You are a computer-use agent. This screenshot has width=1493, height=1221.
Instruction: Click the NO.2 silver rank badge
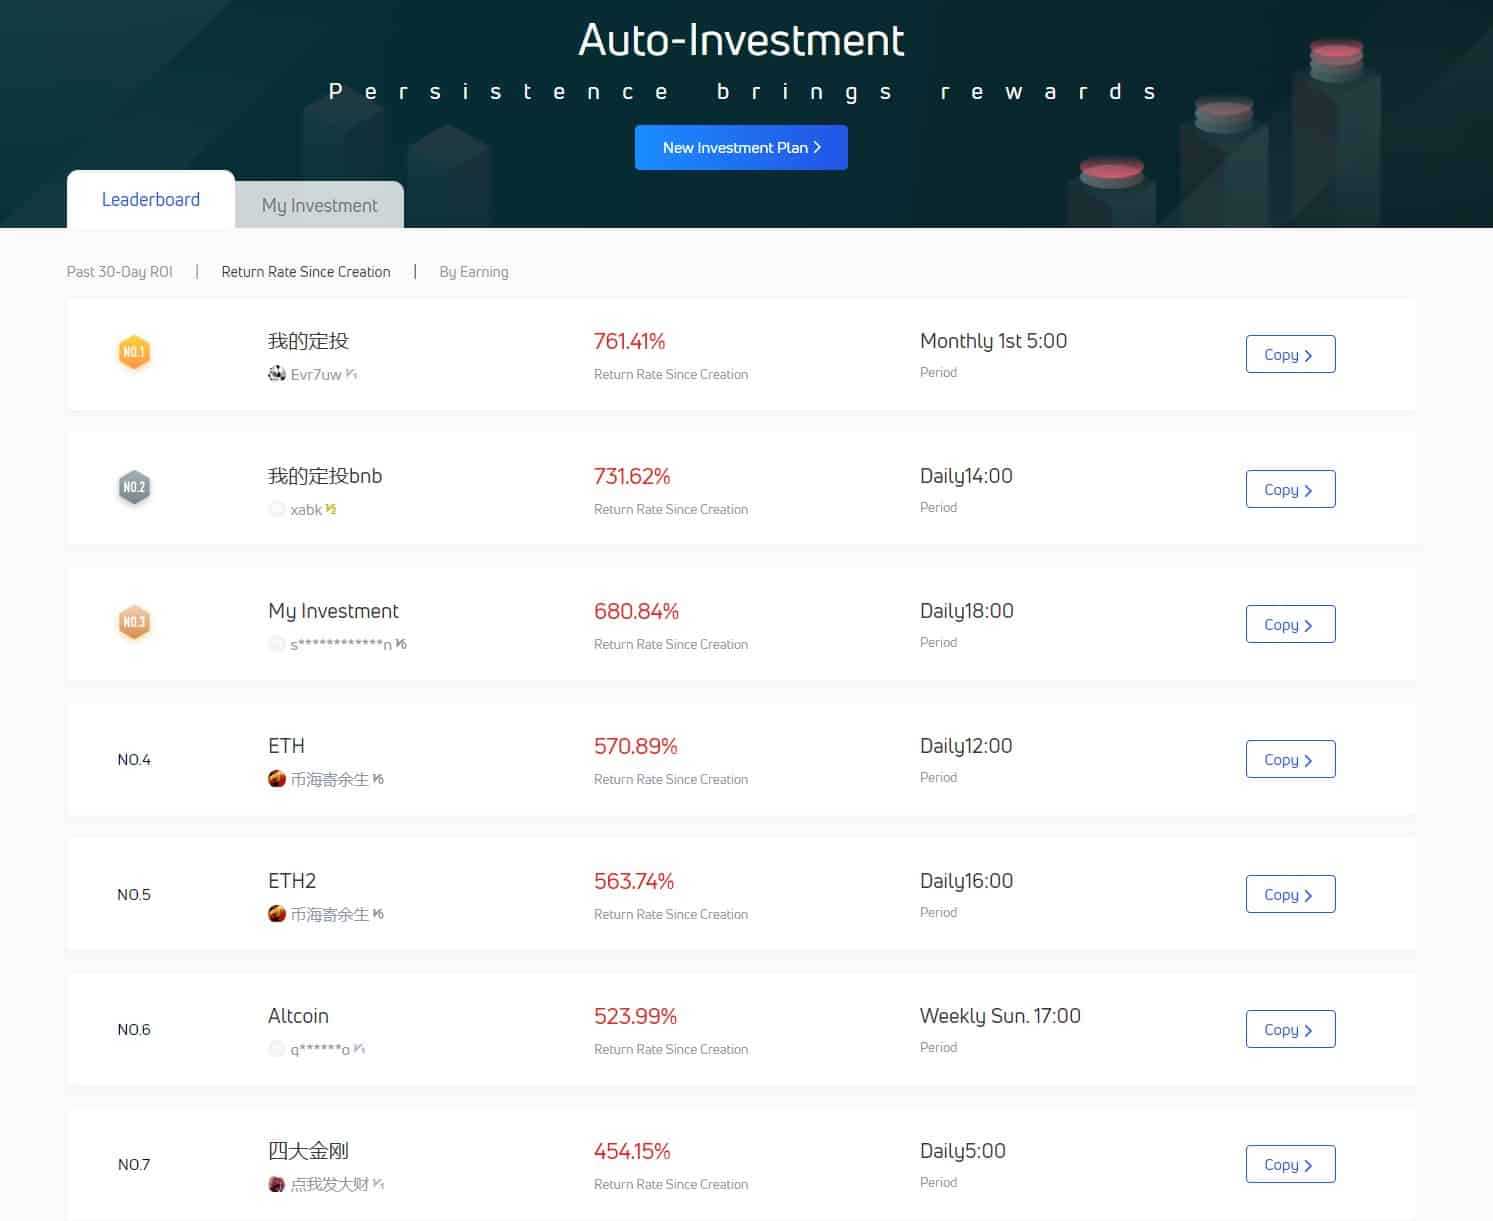click(134, 487)
